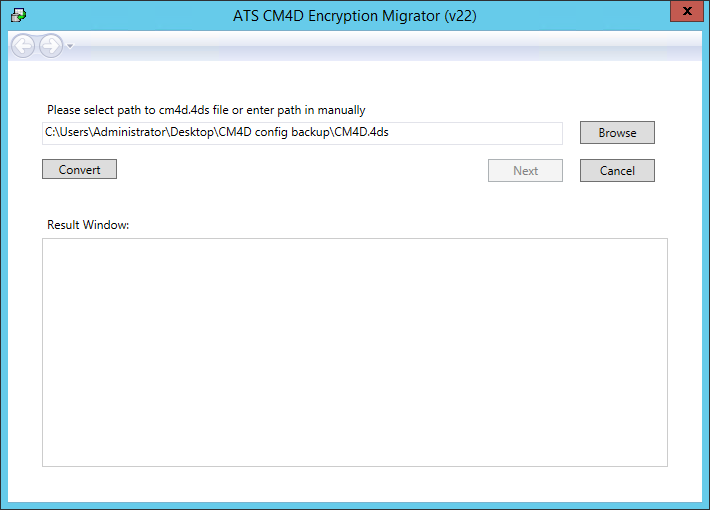The height and width of the screenshot is (510, 710).
Task: Cancel the encryption migrator wizard
Action: pos(617,171)
